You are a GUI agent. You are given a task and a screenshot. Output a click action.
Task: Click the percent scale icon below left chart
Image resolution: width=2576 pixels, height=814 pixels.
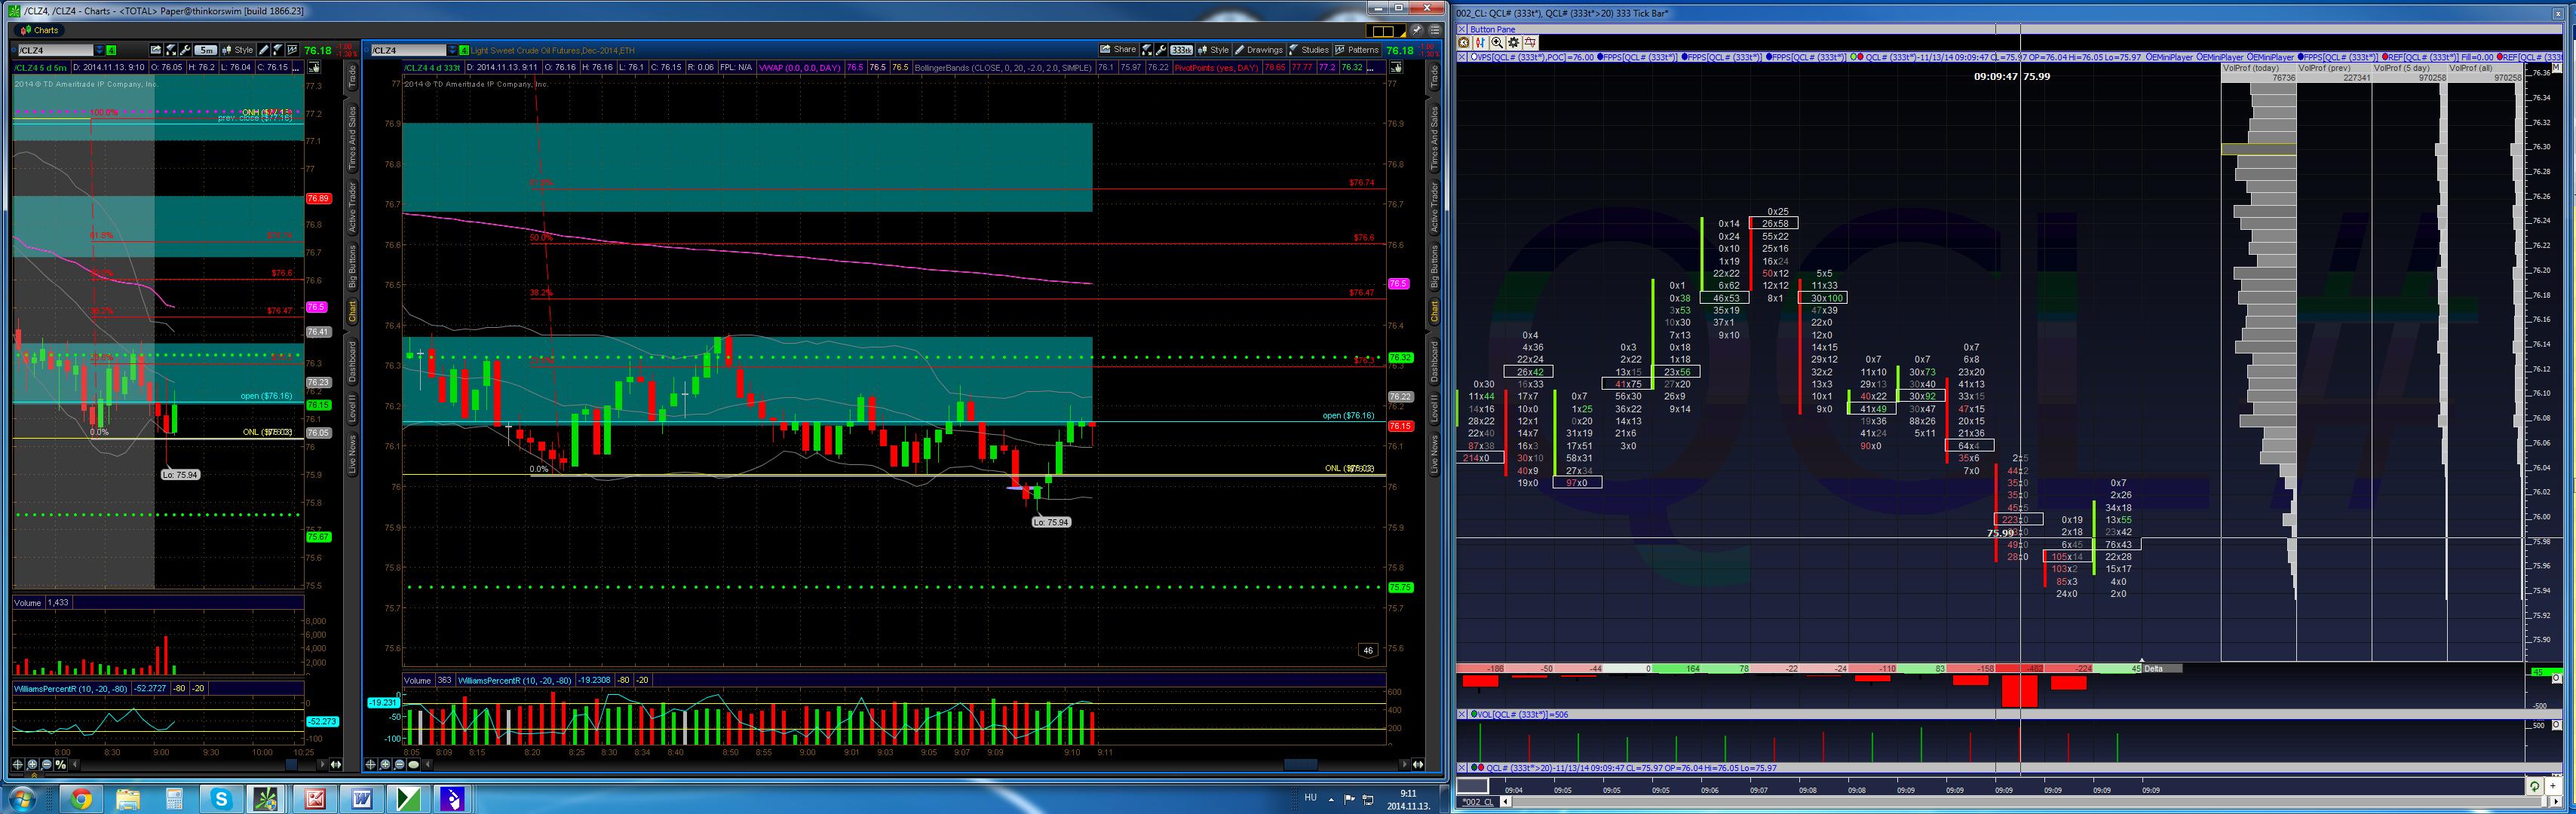pos(61,765)
